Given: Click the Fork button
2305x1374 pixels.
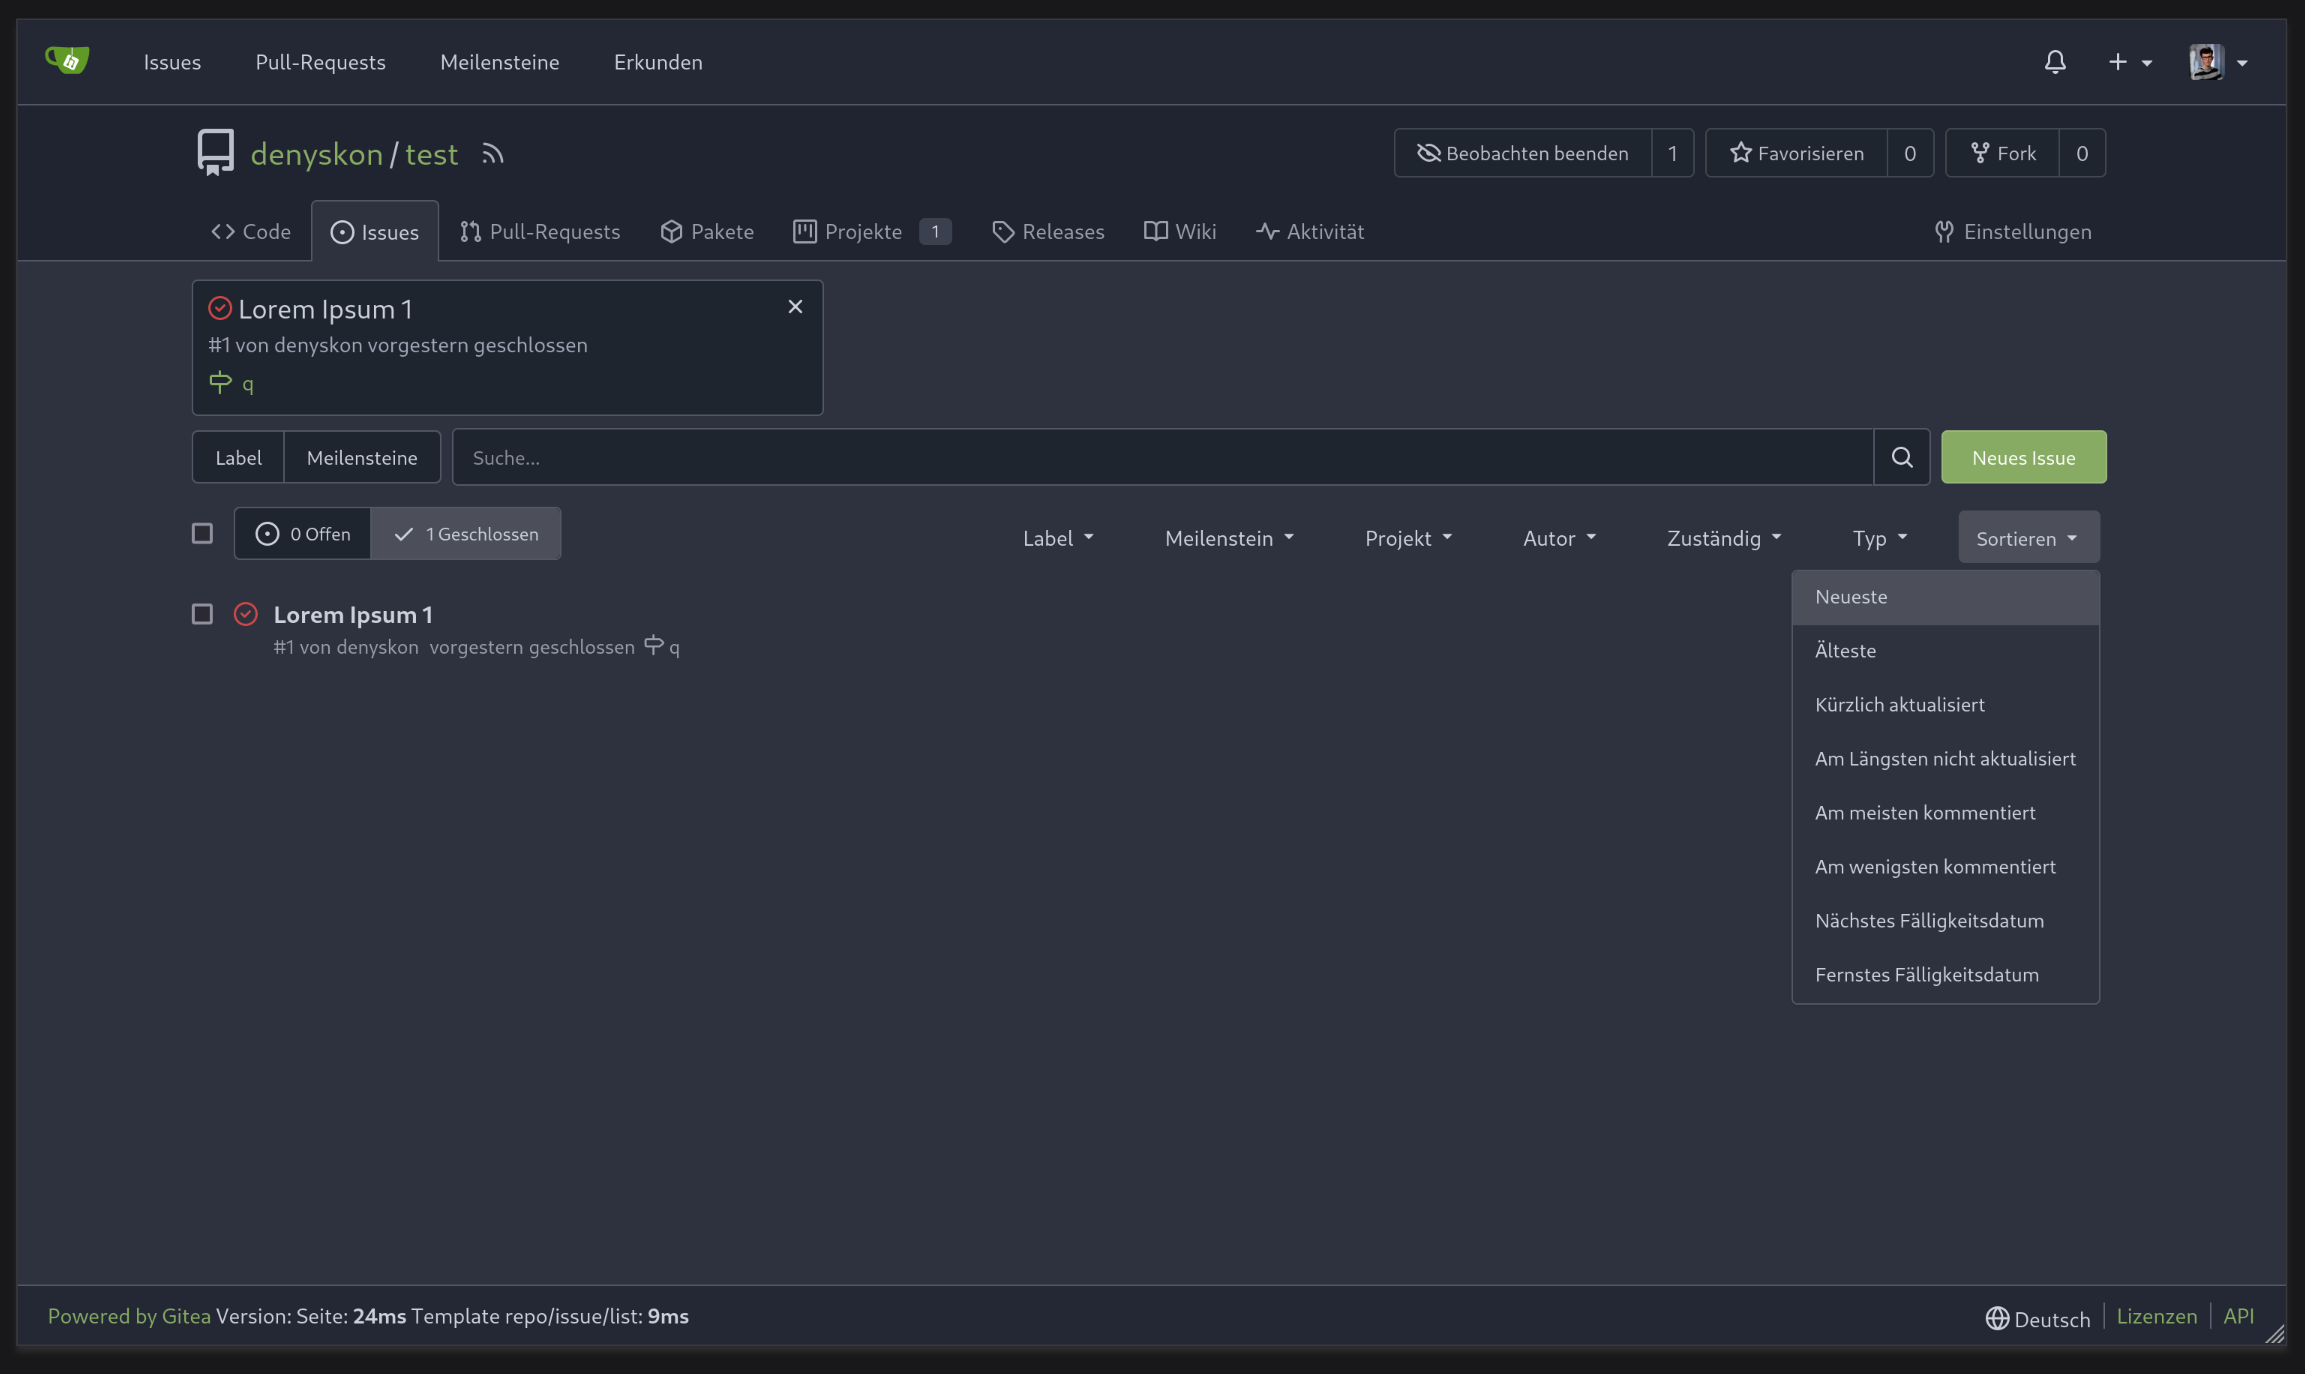Looking at the screenshot, I should coord(2002,153).
